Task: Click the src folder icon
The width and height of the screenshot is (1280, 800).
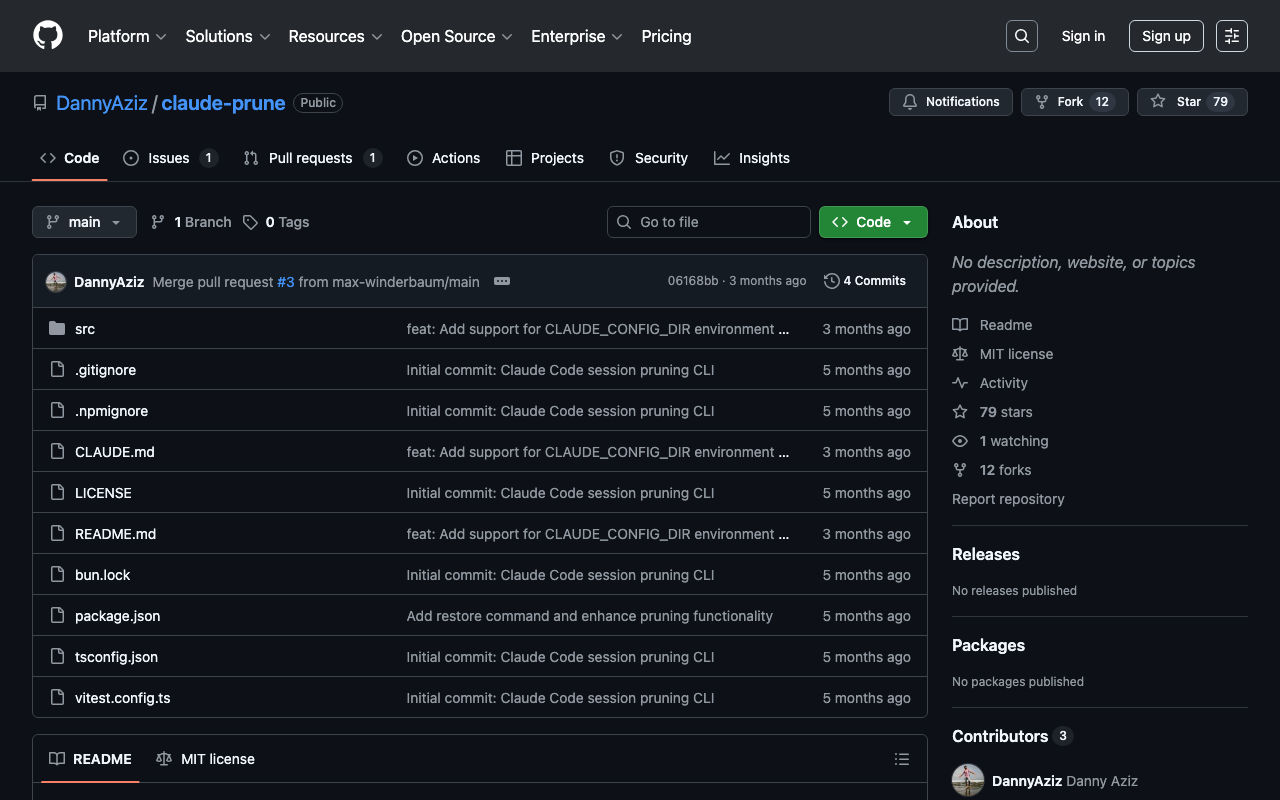Action: click(57, 329)
